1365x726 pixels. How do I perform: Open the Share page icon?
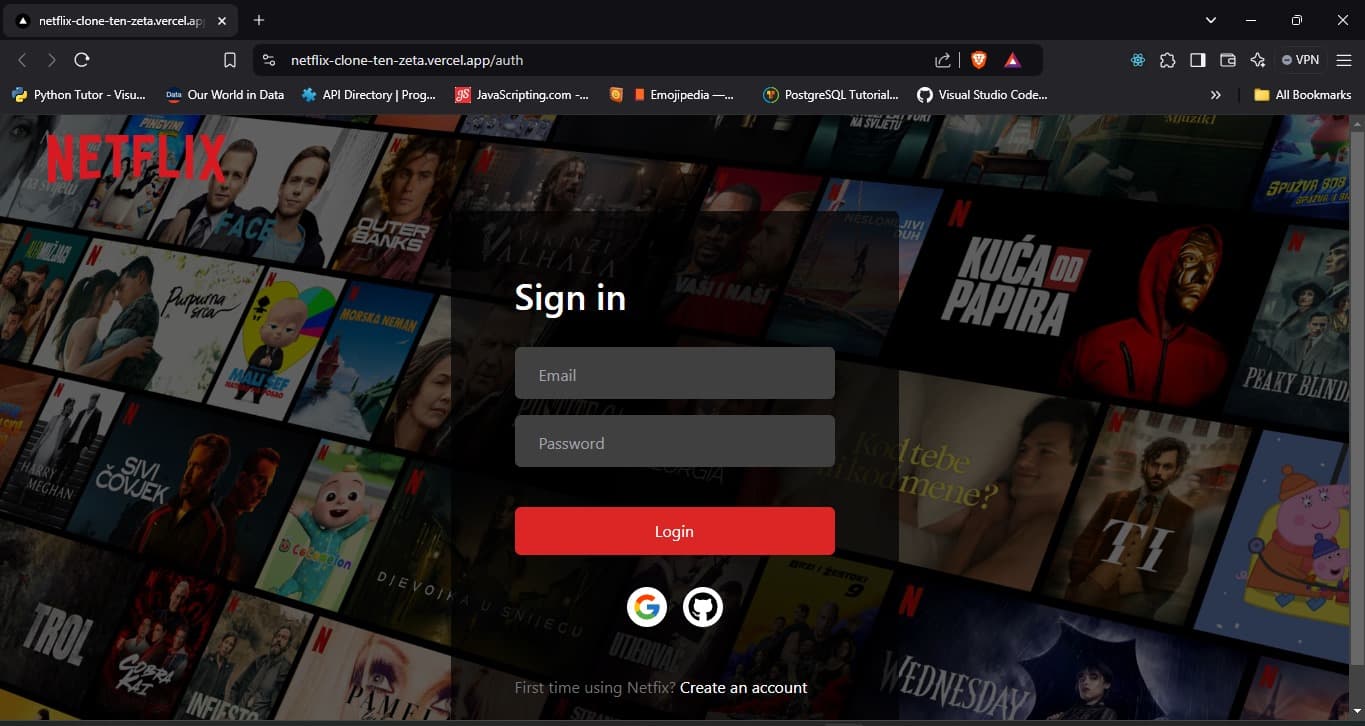[941, 60]
